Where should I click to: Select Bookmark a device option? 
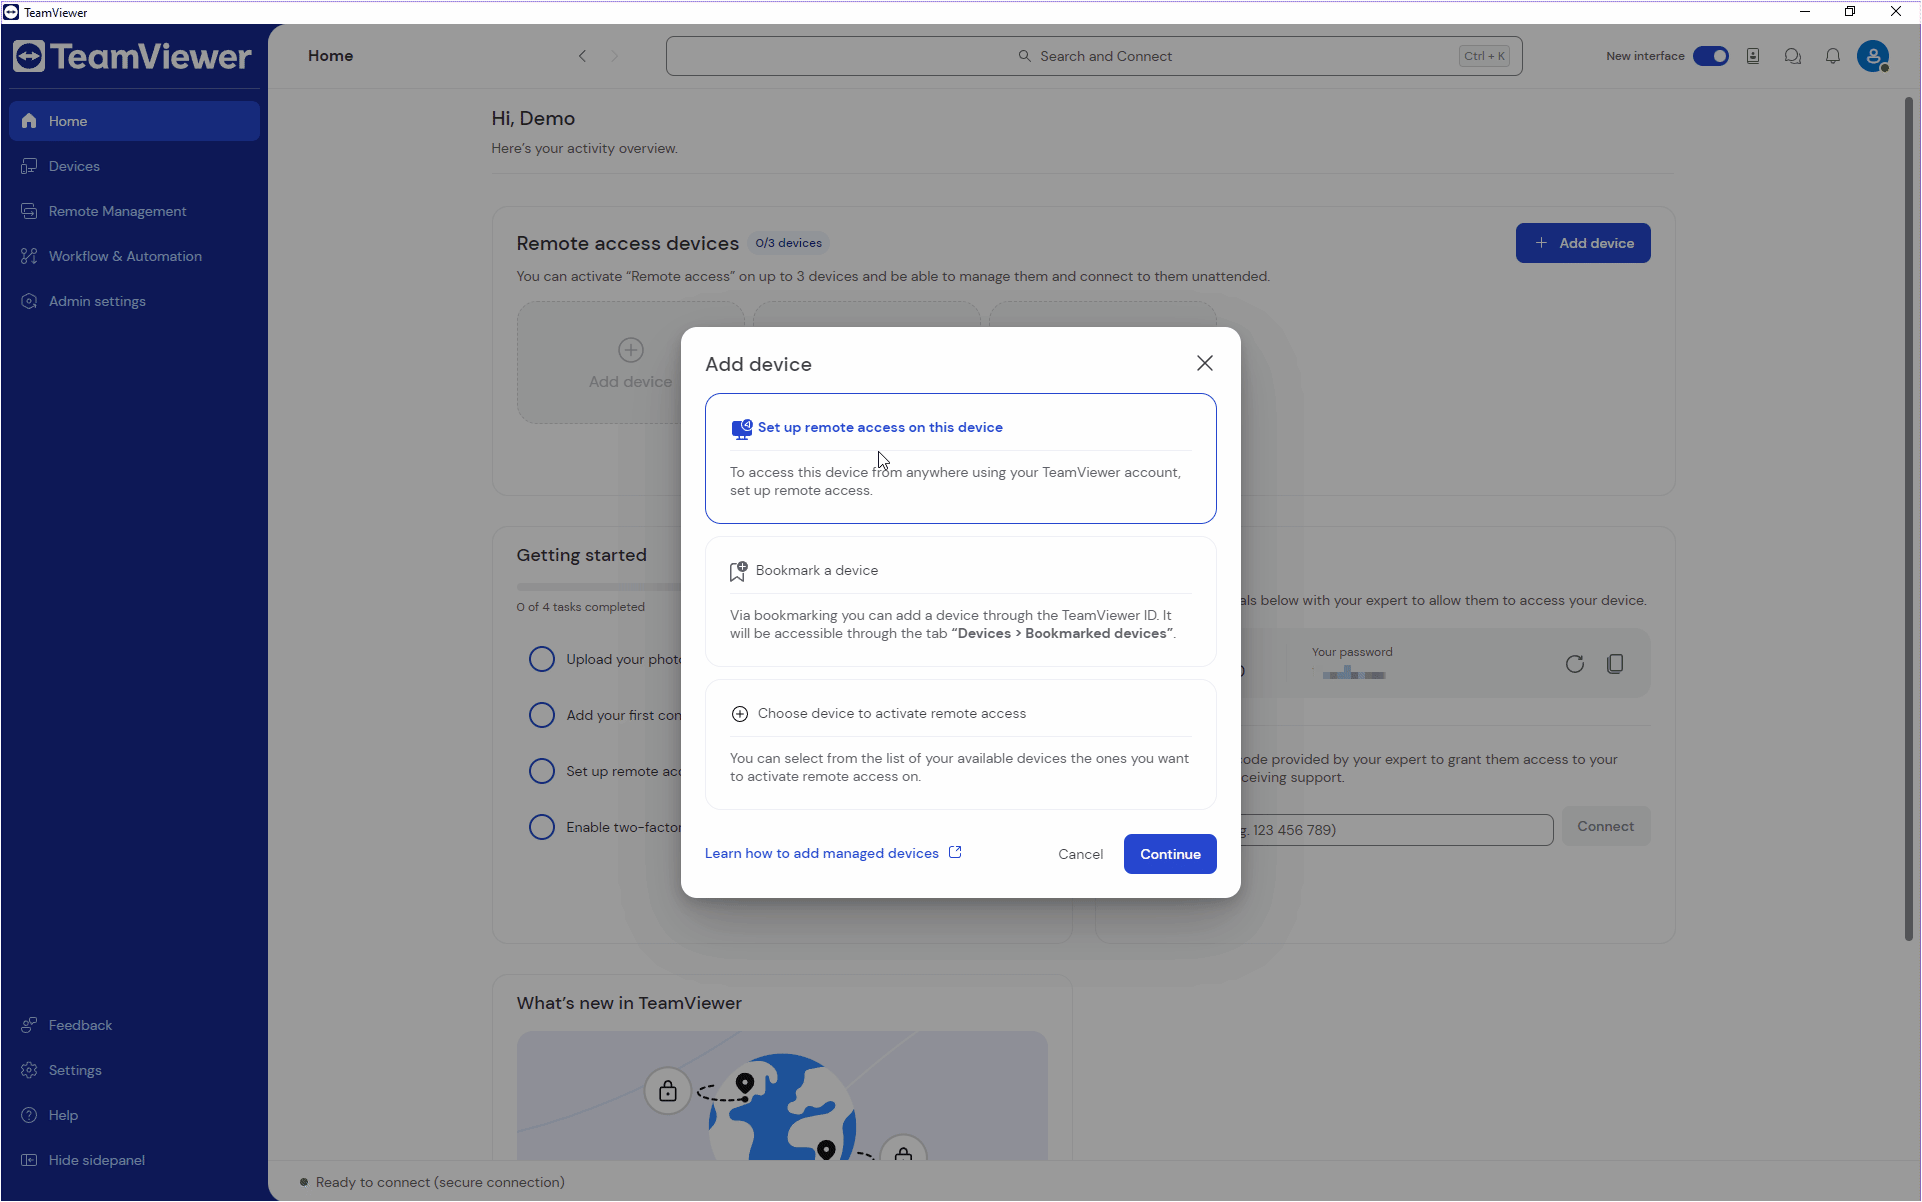pos(816,570)
